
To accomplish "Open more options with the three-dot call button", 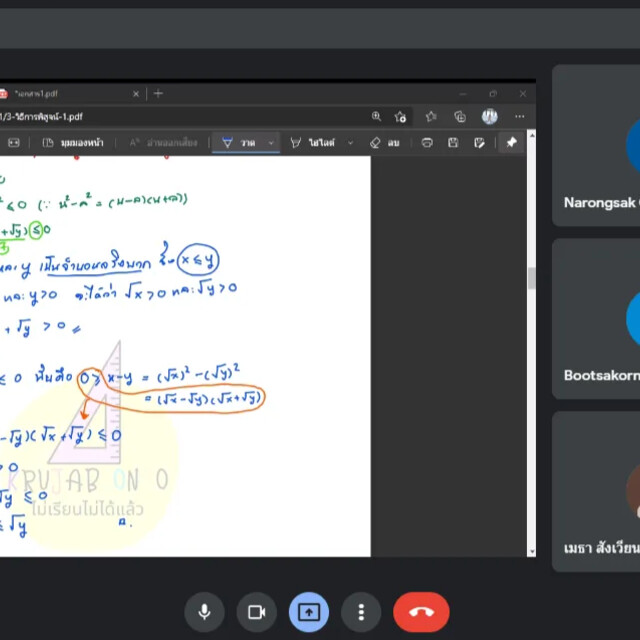I will click(x=361, y=612).
